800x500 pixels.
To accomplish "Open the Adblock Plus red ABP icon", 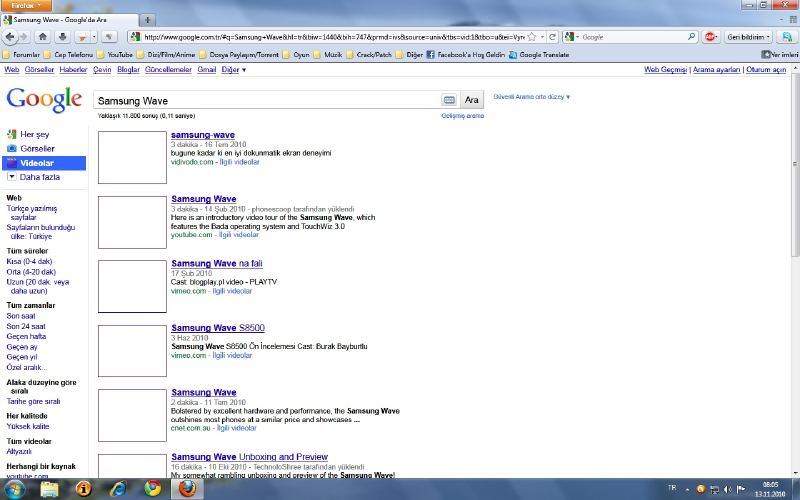I will pos(710,37).
